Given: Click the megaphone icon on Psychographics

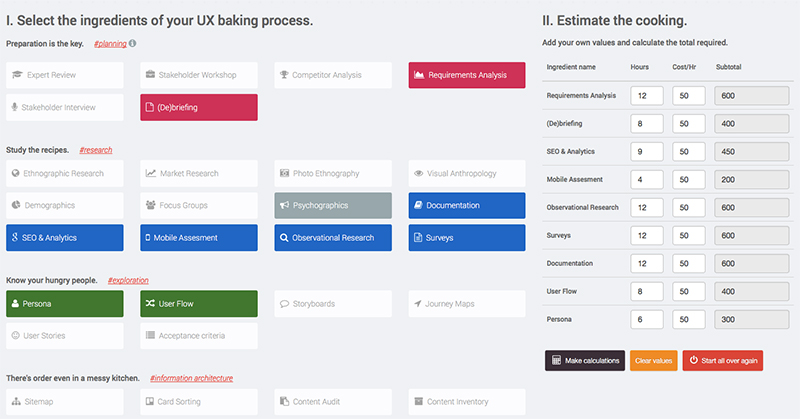Looking at the screenshot, I should pos(284,206).
